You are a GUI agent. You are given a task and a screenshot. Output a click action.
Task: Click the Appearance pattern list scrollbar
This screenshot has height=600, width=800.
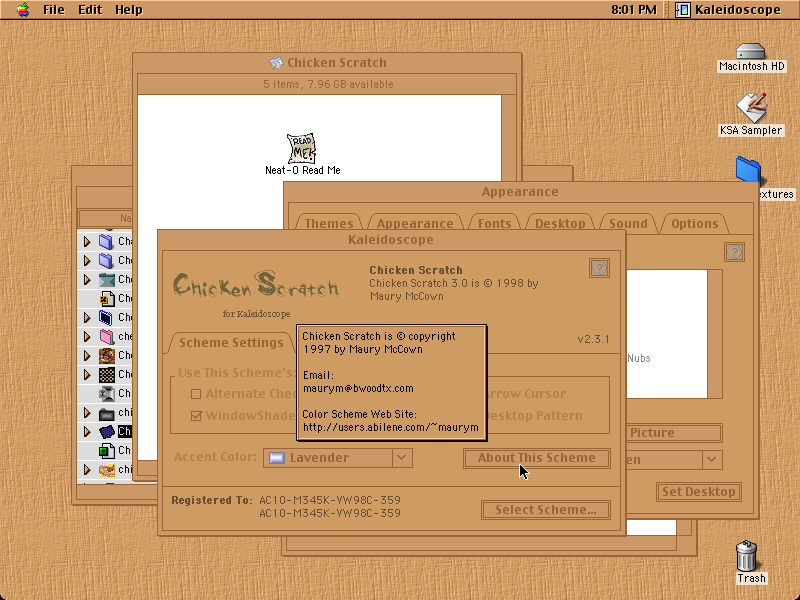(x=715, y=334)
